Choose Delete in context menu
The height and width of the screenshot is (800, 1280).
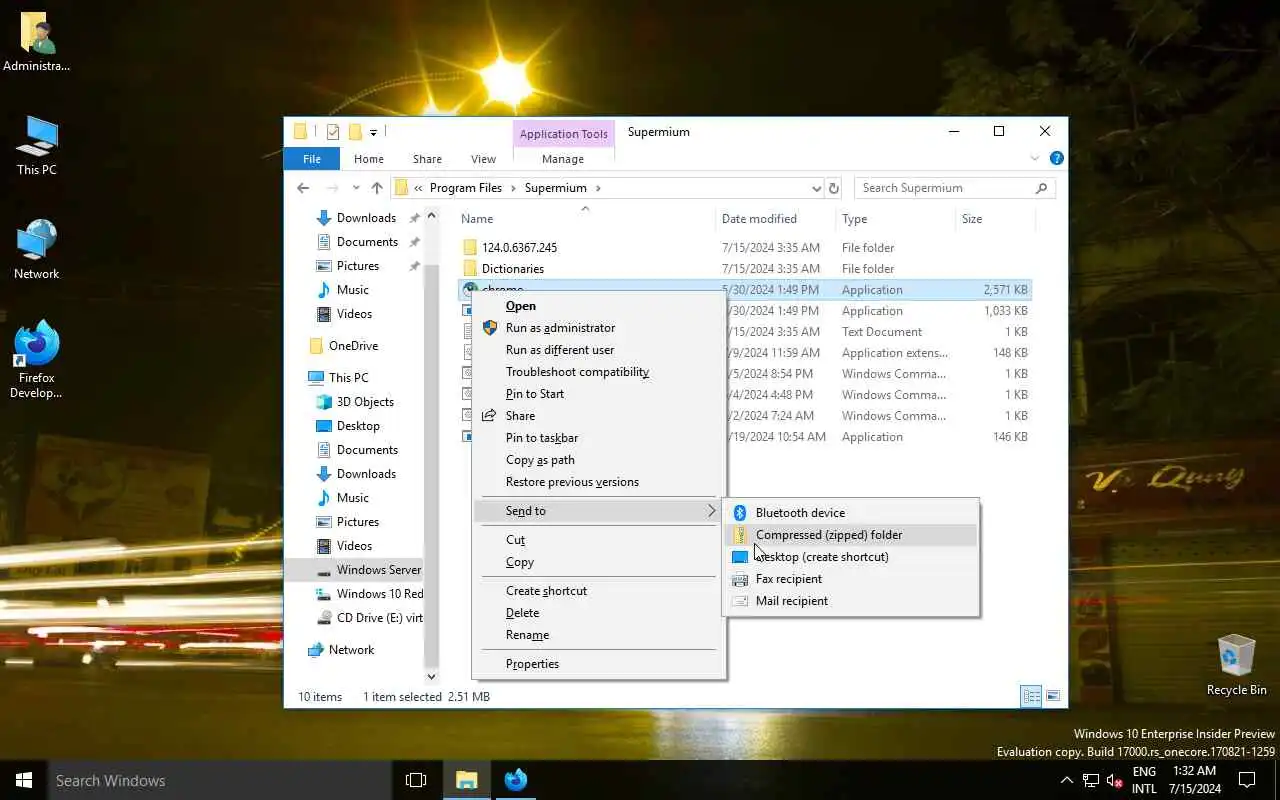coord(599,613)
